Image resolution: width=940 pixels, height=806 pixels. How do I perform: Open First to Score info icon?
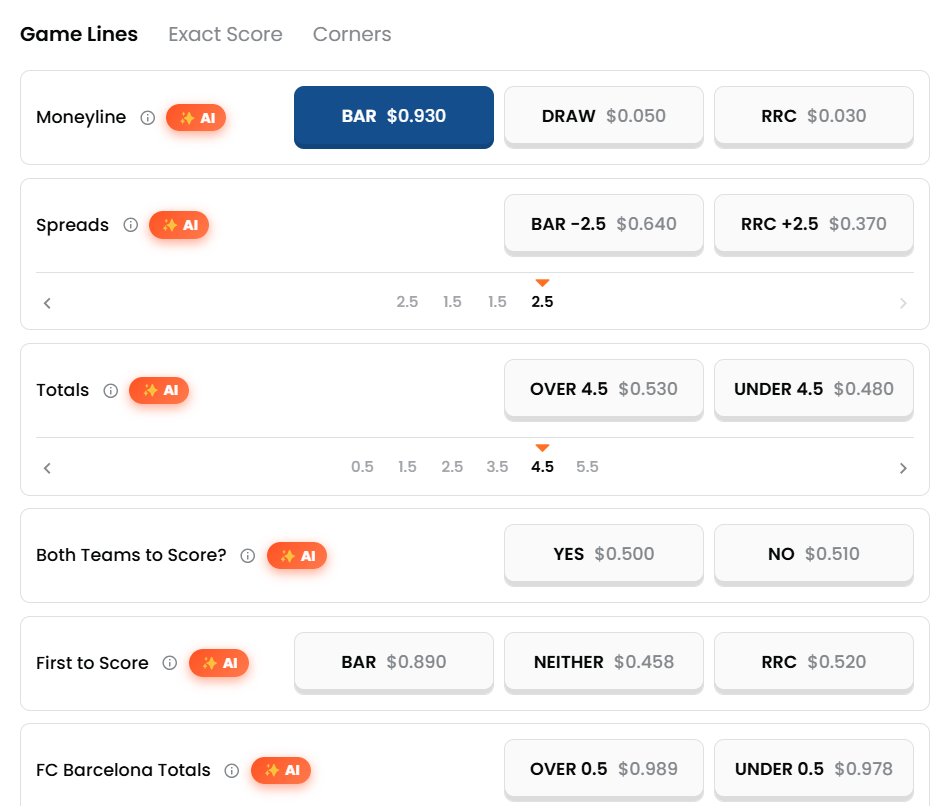tap(170, 663)
